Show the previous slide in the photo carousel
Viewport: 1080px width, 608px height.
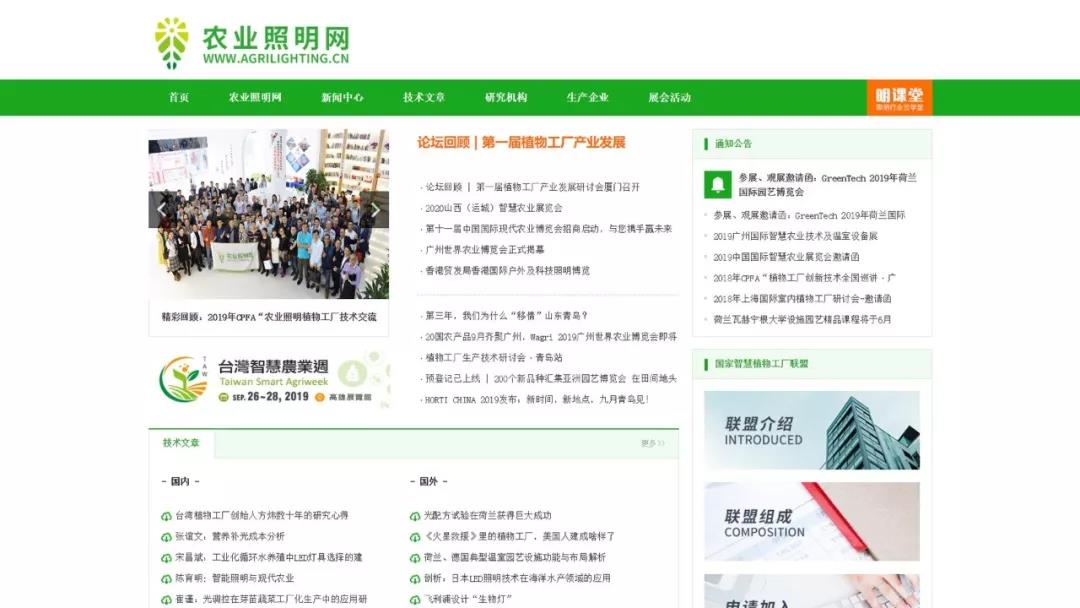pyautogui.click(x=161, y=209)
